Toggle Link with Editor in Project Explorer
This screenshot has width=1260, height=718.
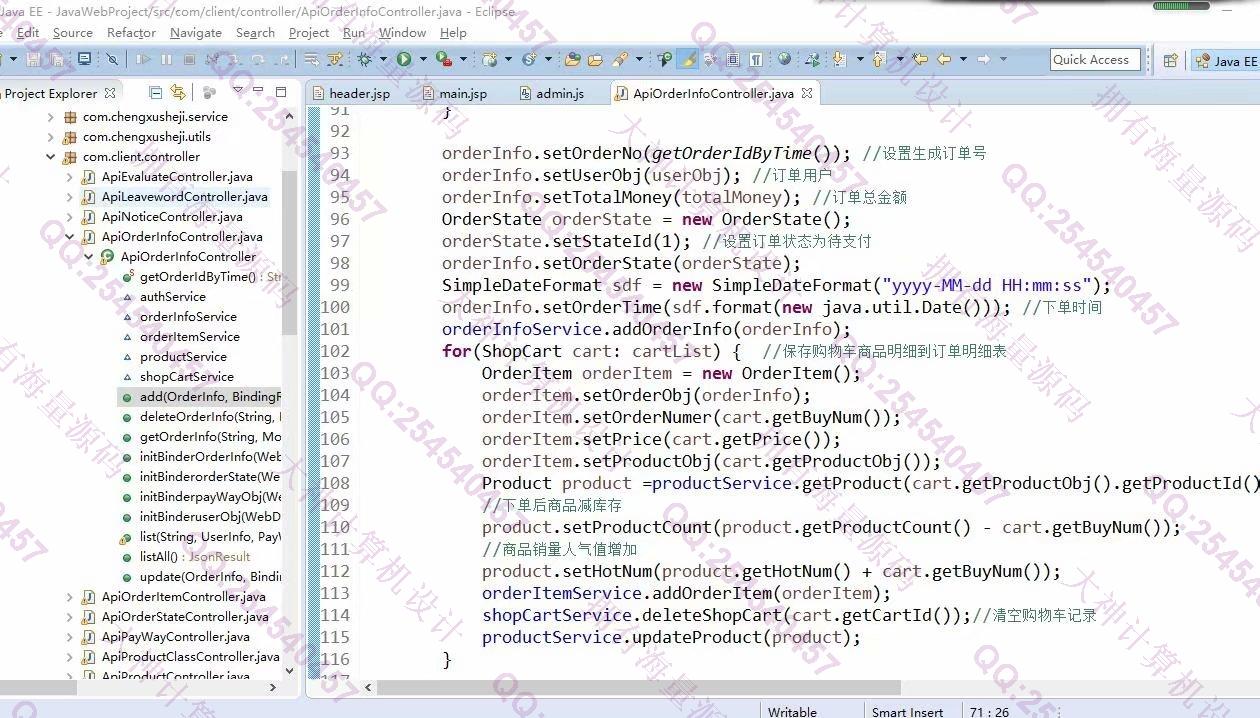(178, 93)
